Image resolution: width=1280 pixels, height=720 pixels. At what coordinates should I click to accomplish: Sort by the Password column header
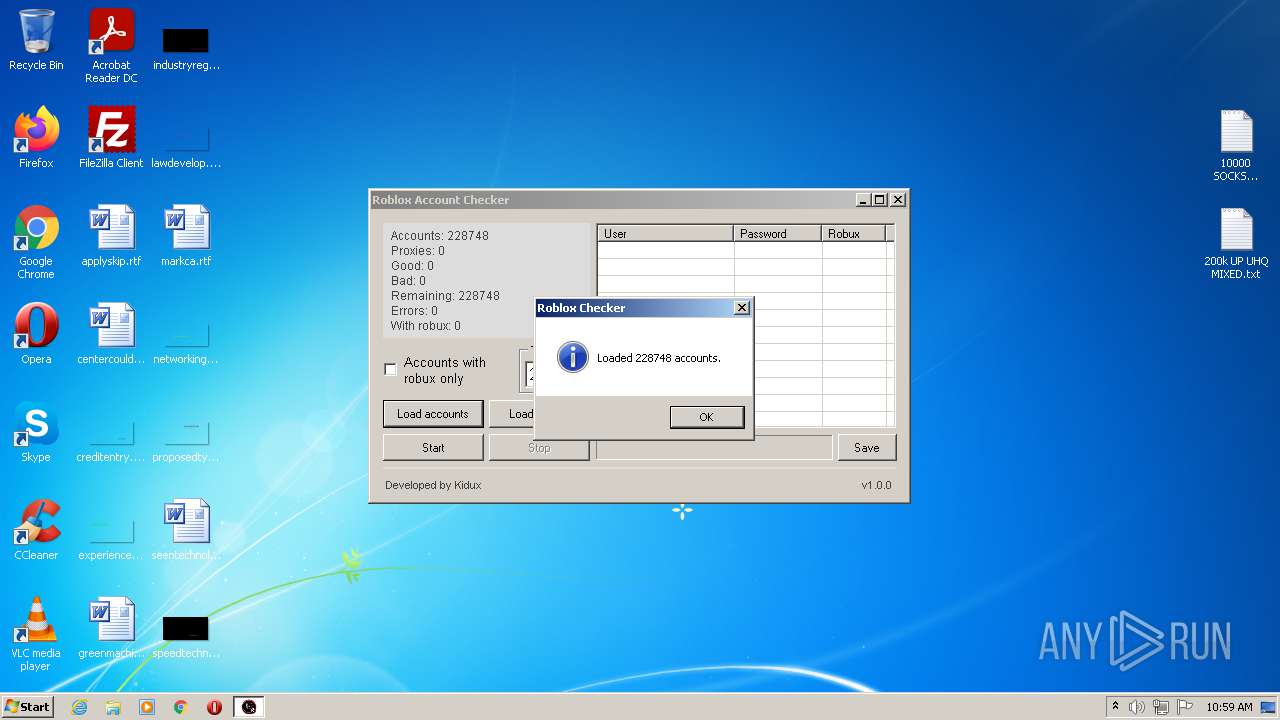(778, 233)
